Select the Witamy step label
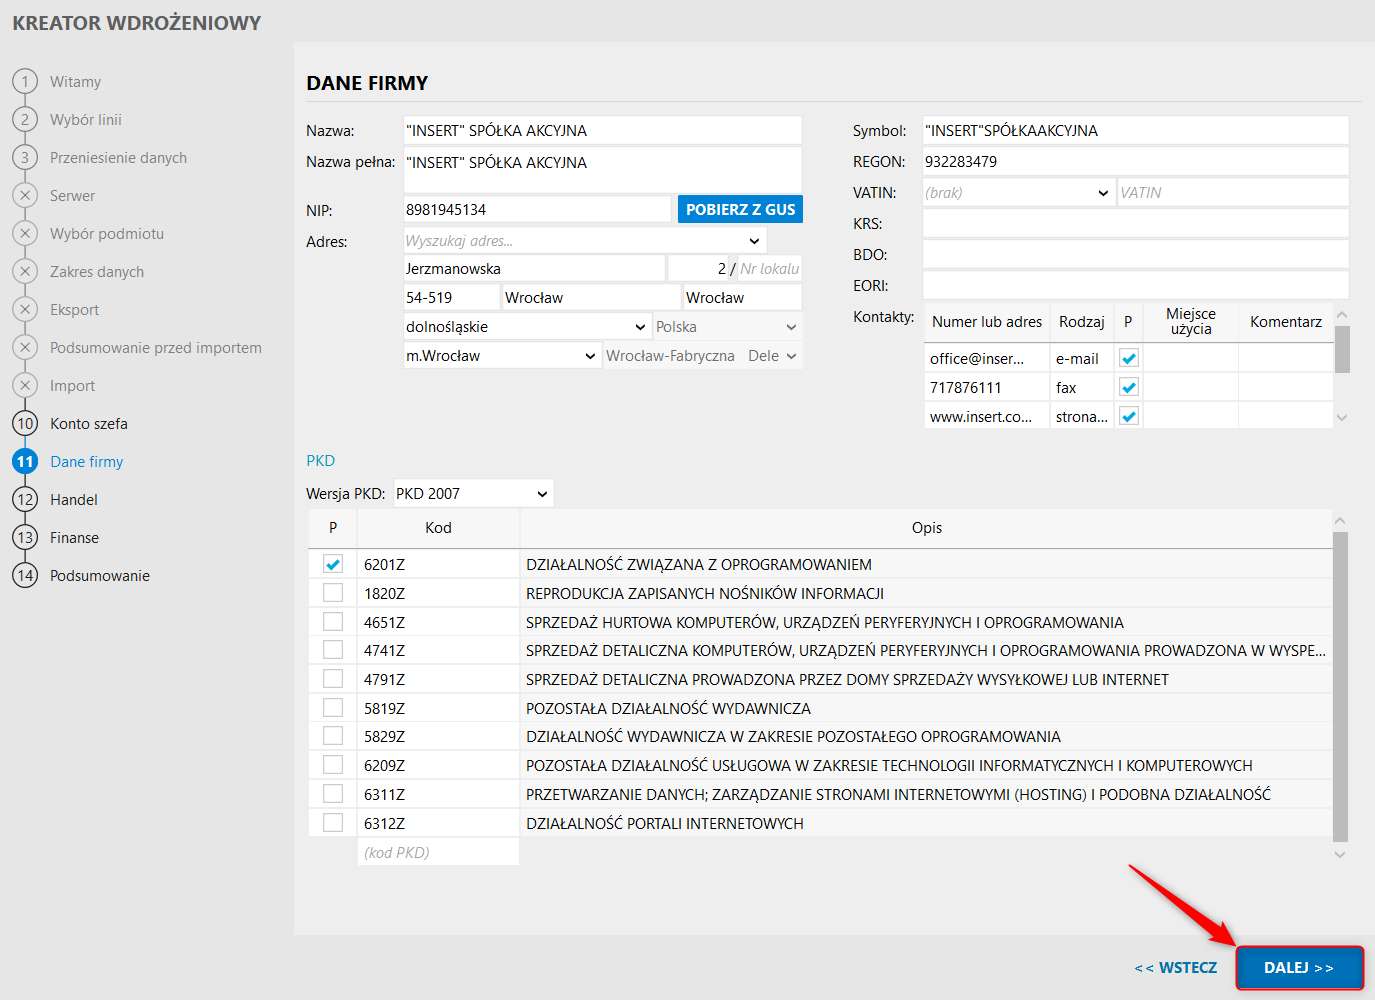The height and width of the screenshot is (1000, 1375). (x=76, y=82)
